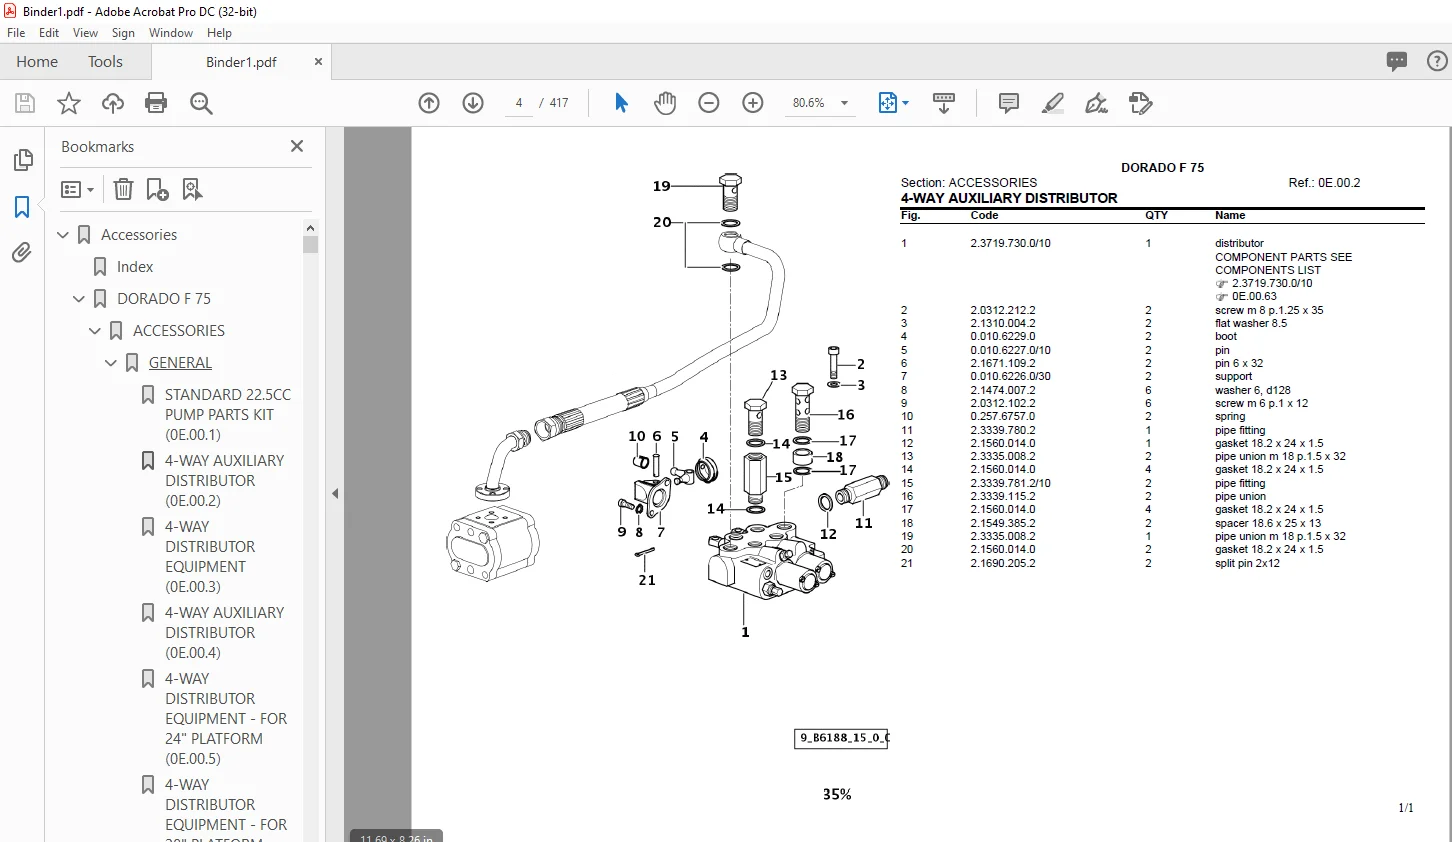Click the scrolling mode toolbar icon
1452x842 pixels.
944,103
